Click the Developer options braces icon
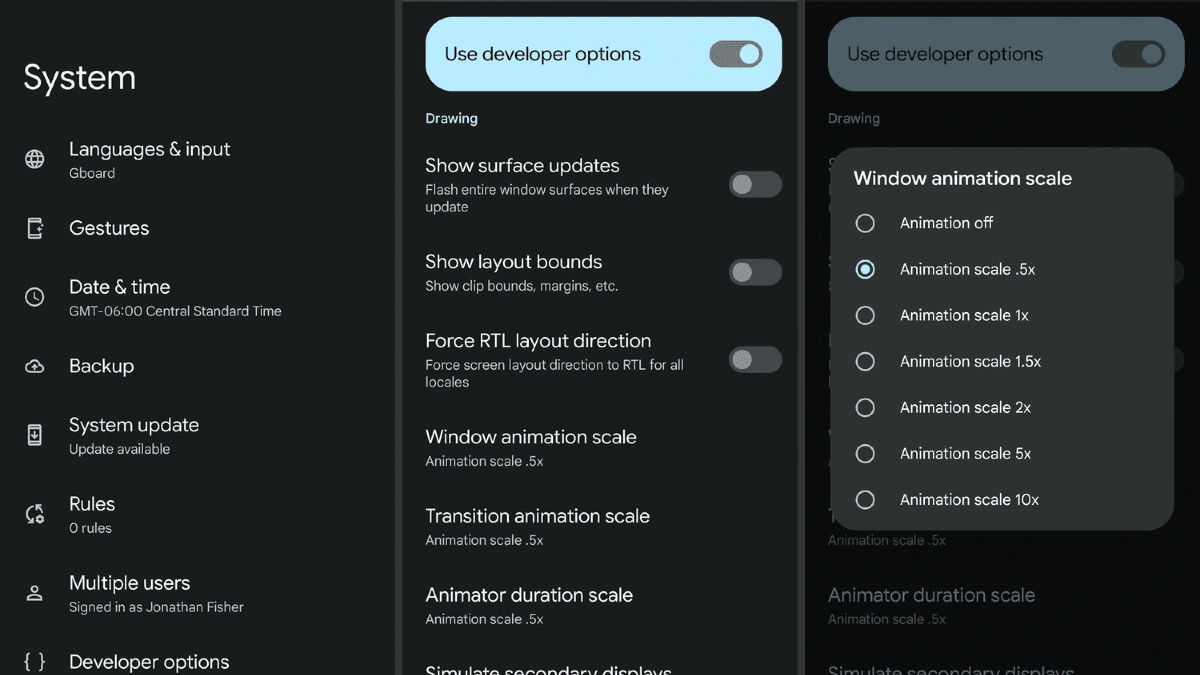 (35, 661)
